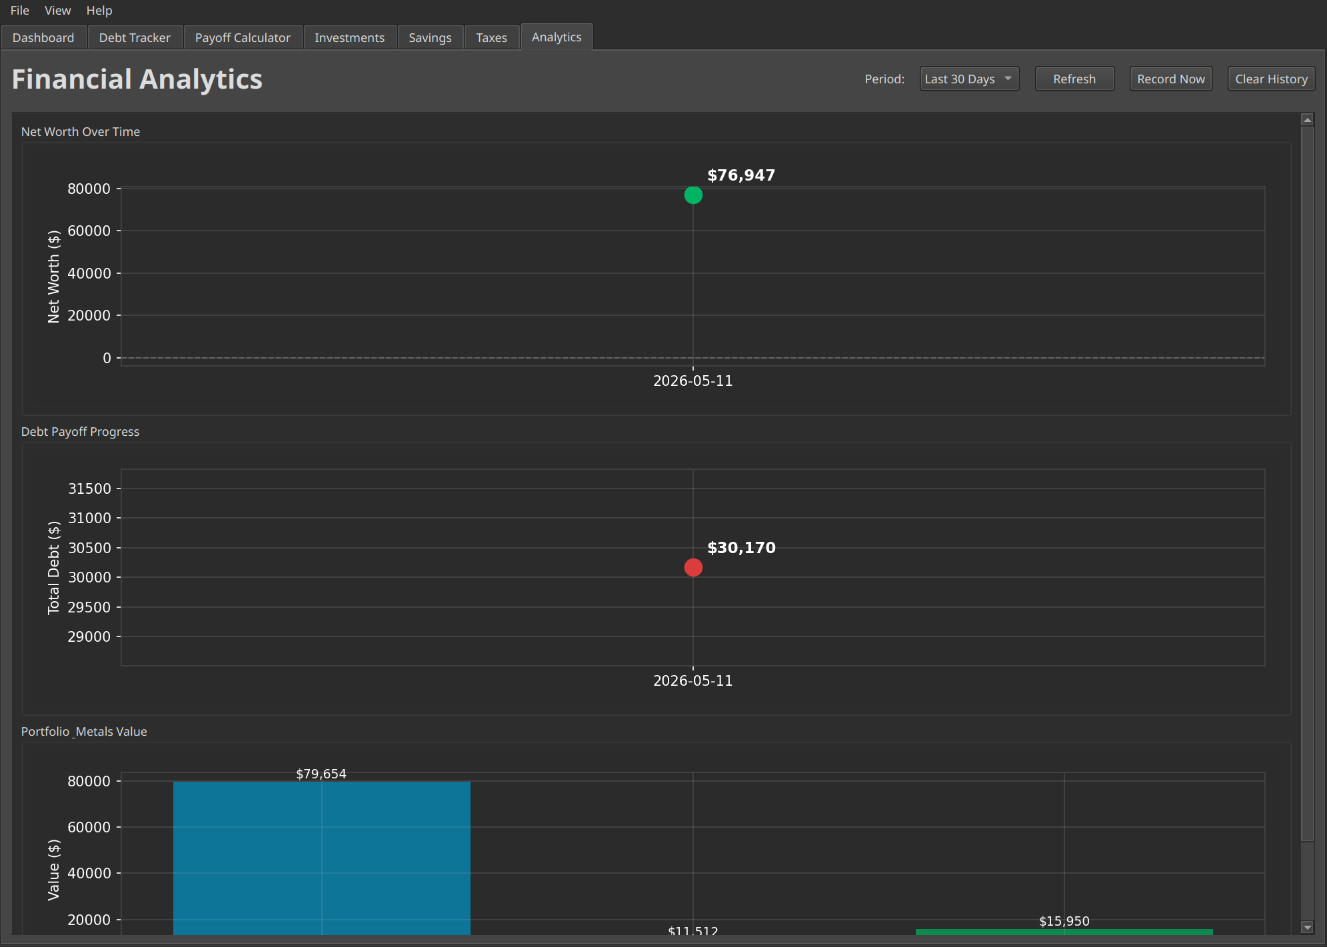
Task: Click the Portfolio_Metals Value title
Action: pyautogui.click(x=84, y=732)
